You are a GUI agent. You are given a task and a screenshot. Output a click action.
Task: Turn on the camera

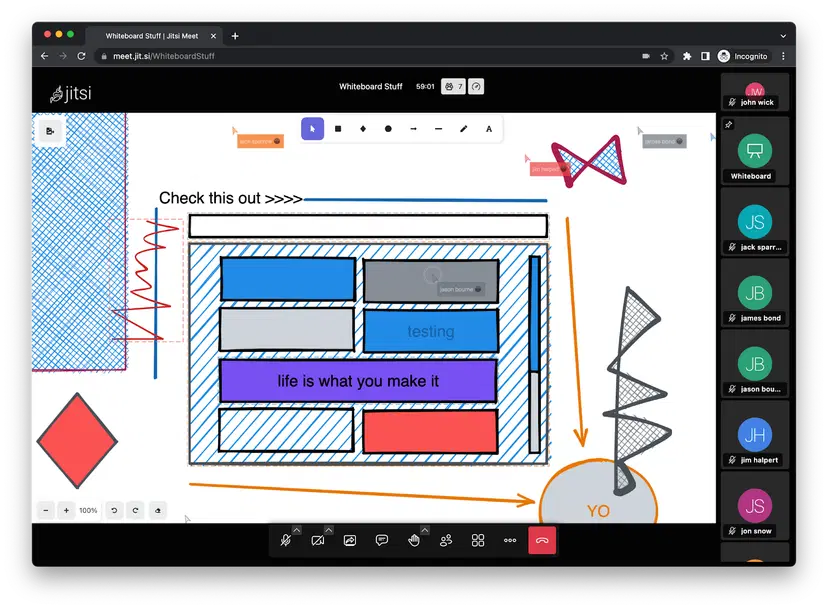coord(318,540)
